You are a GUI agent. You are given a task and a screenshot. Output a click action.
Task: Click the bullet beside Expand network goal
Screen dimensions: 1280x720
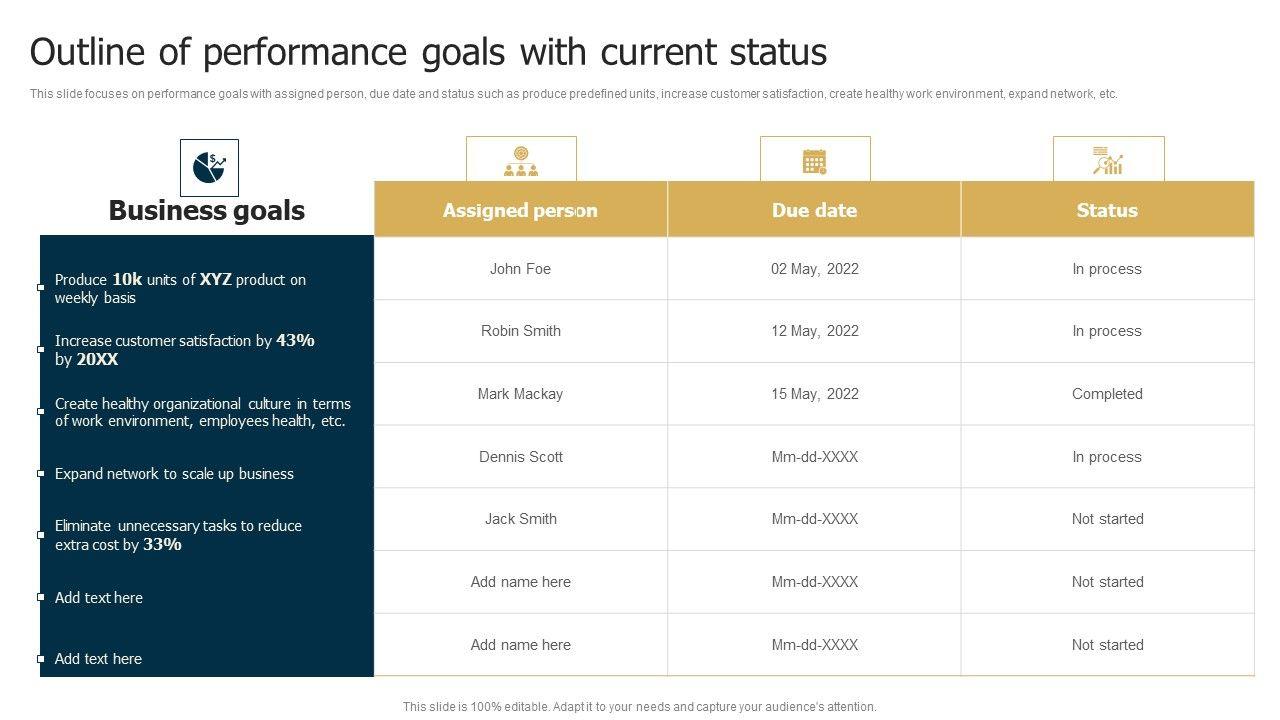pyautogui.click(x=41, y=473)
